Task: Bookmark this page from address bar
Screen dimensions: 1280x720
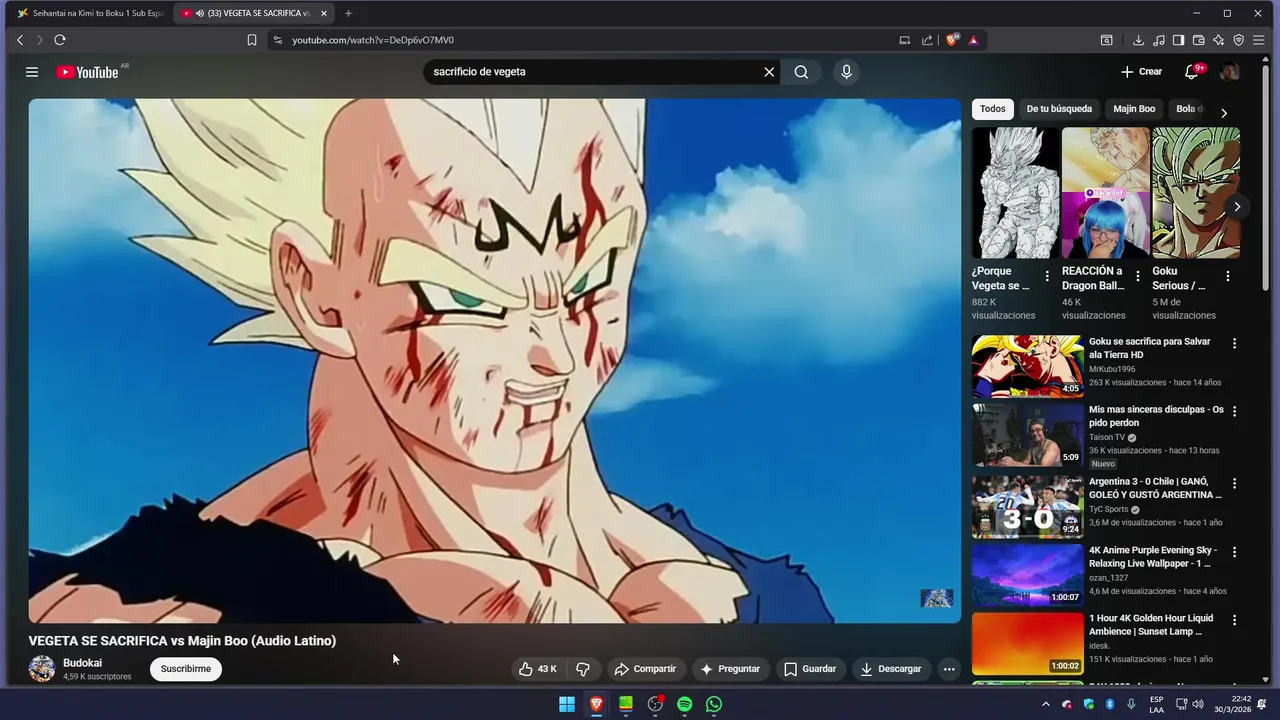Action: tap(252, 40)
